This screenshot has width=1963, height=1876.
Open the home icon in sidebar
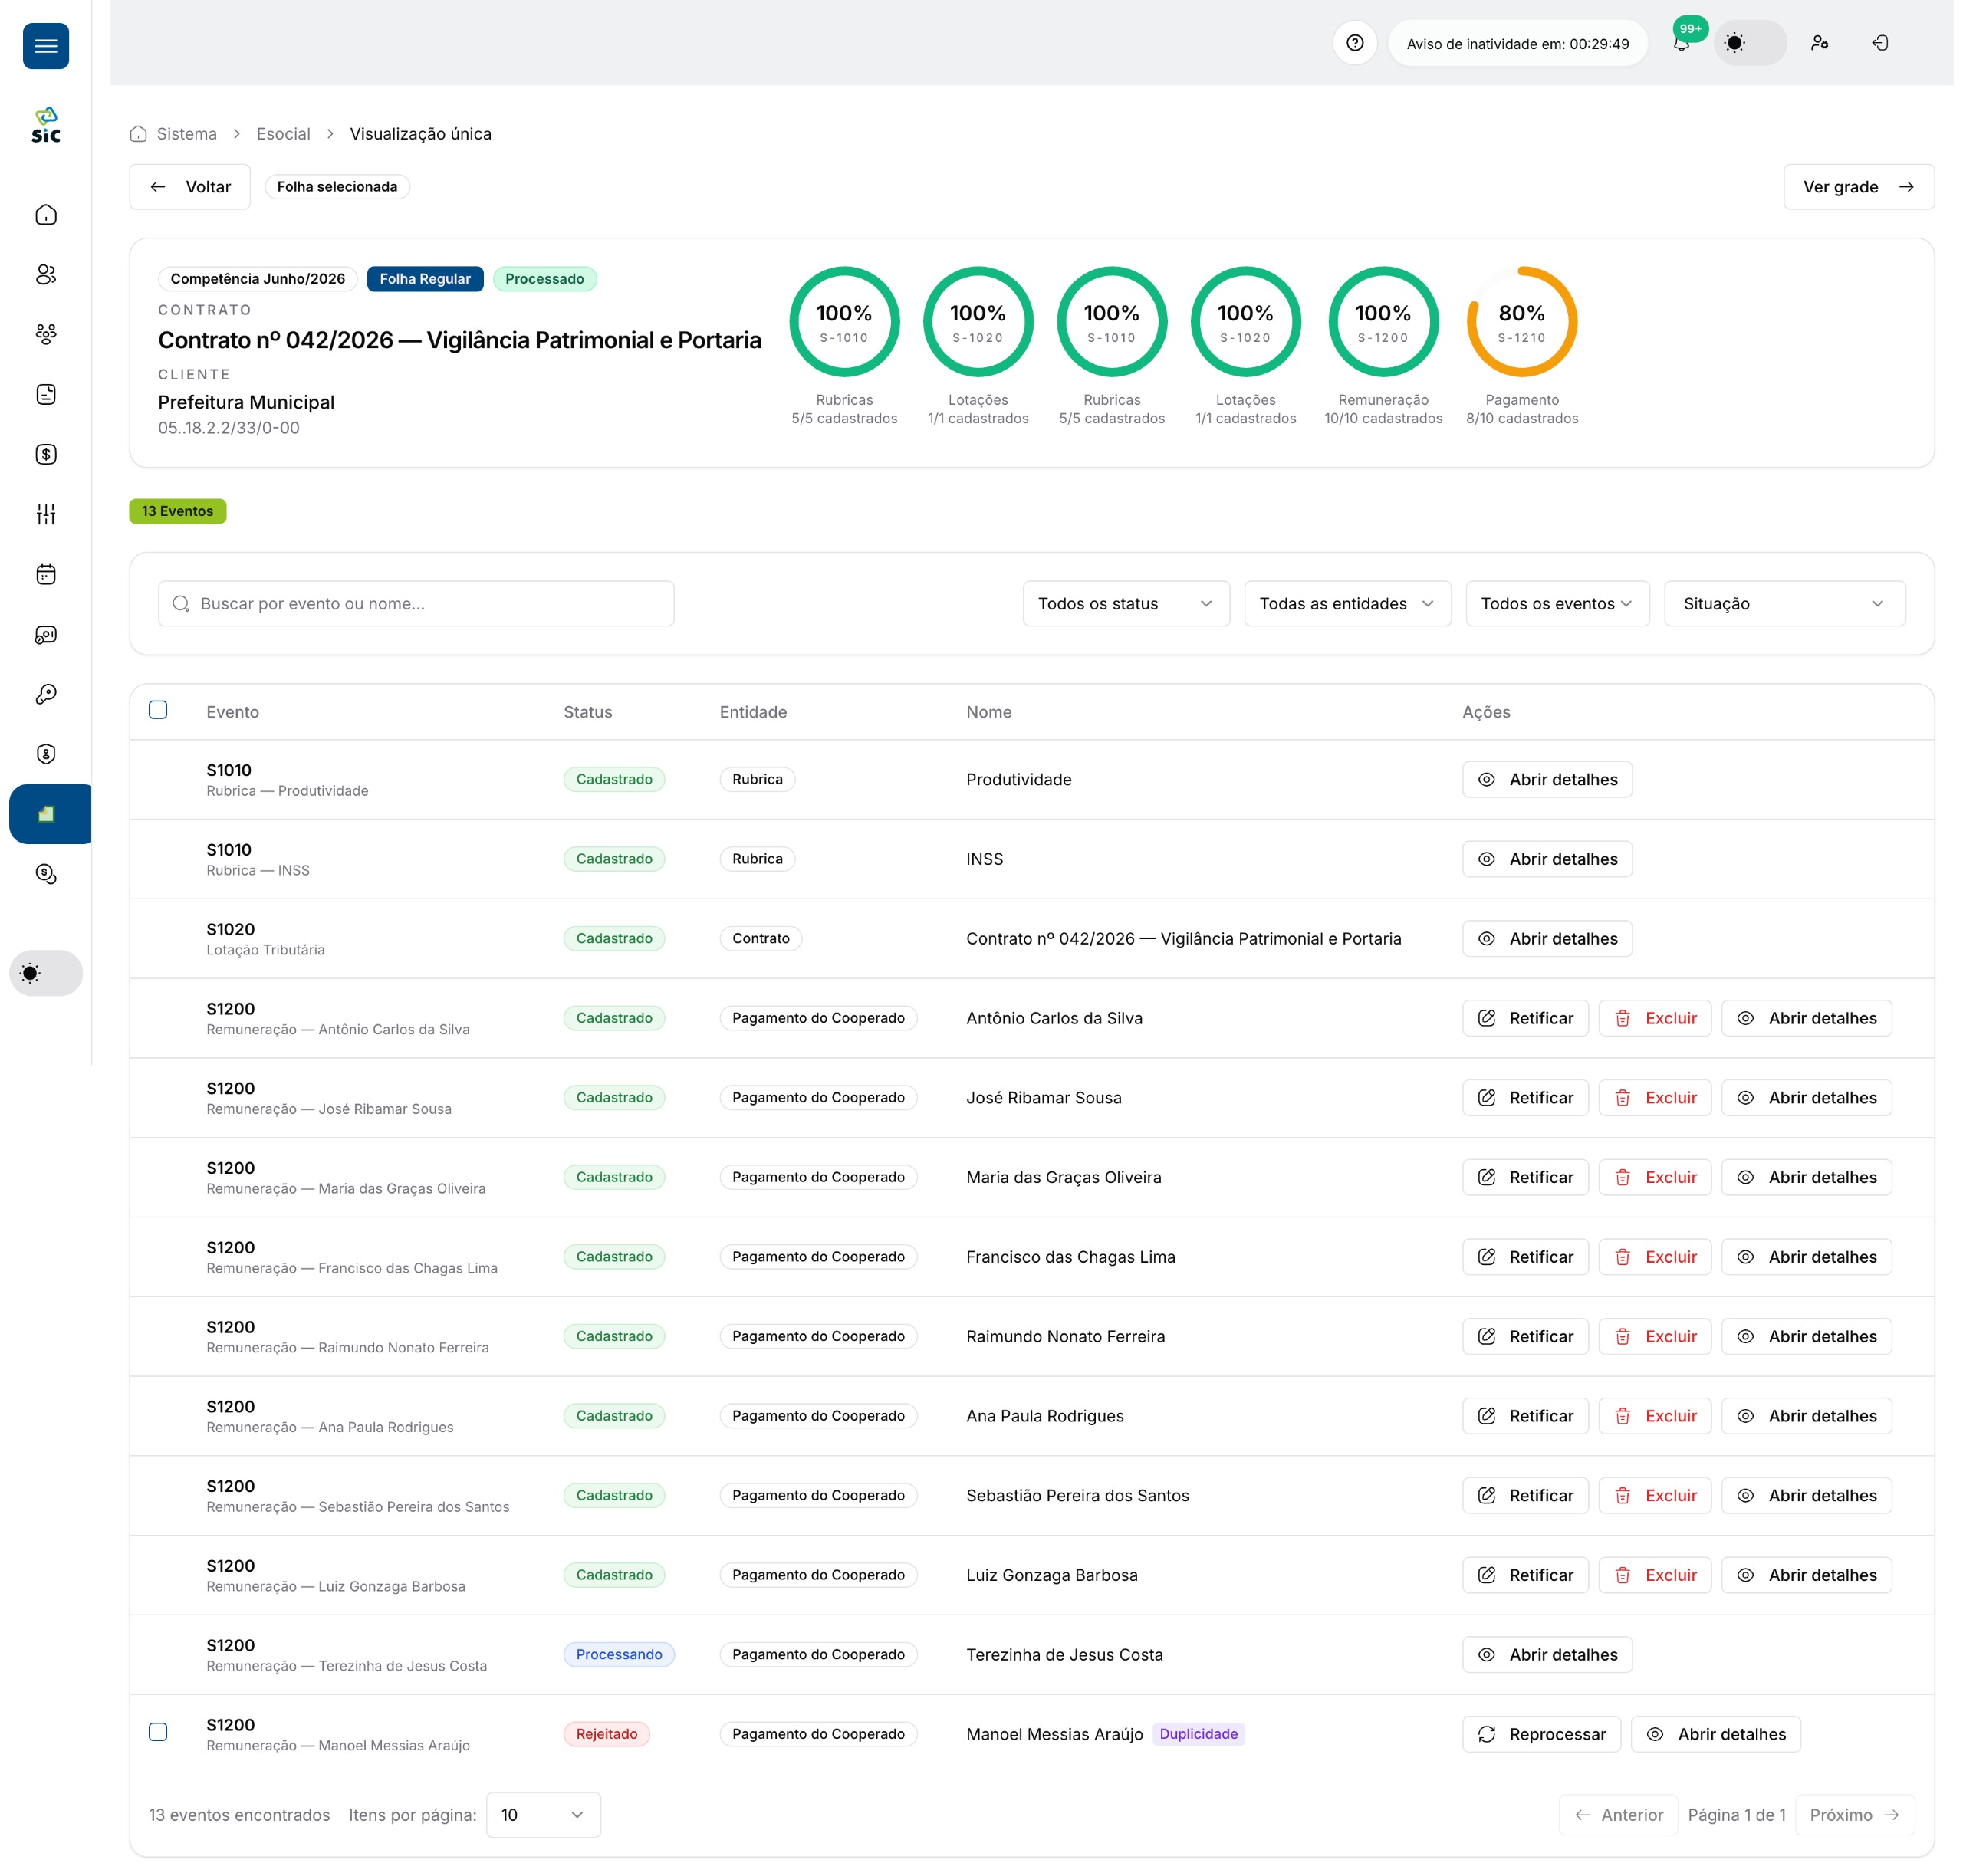[x=46, y=215]
